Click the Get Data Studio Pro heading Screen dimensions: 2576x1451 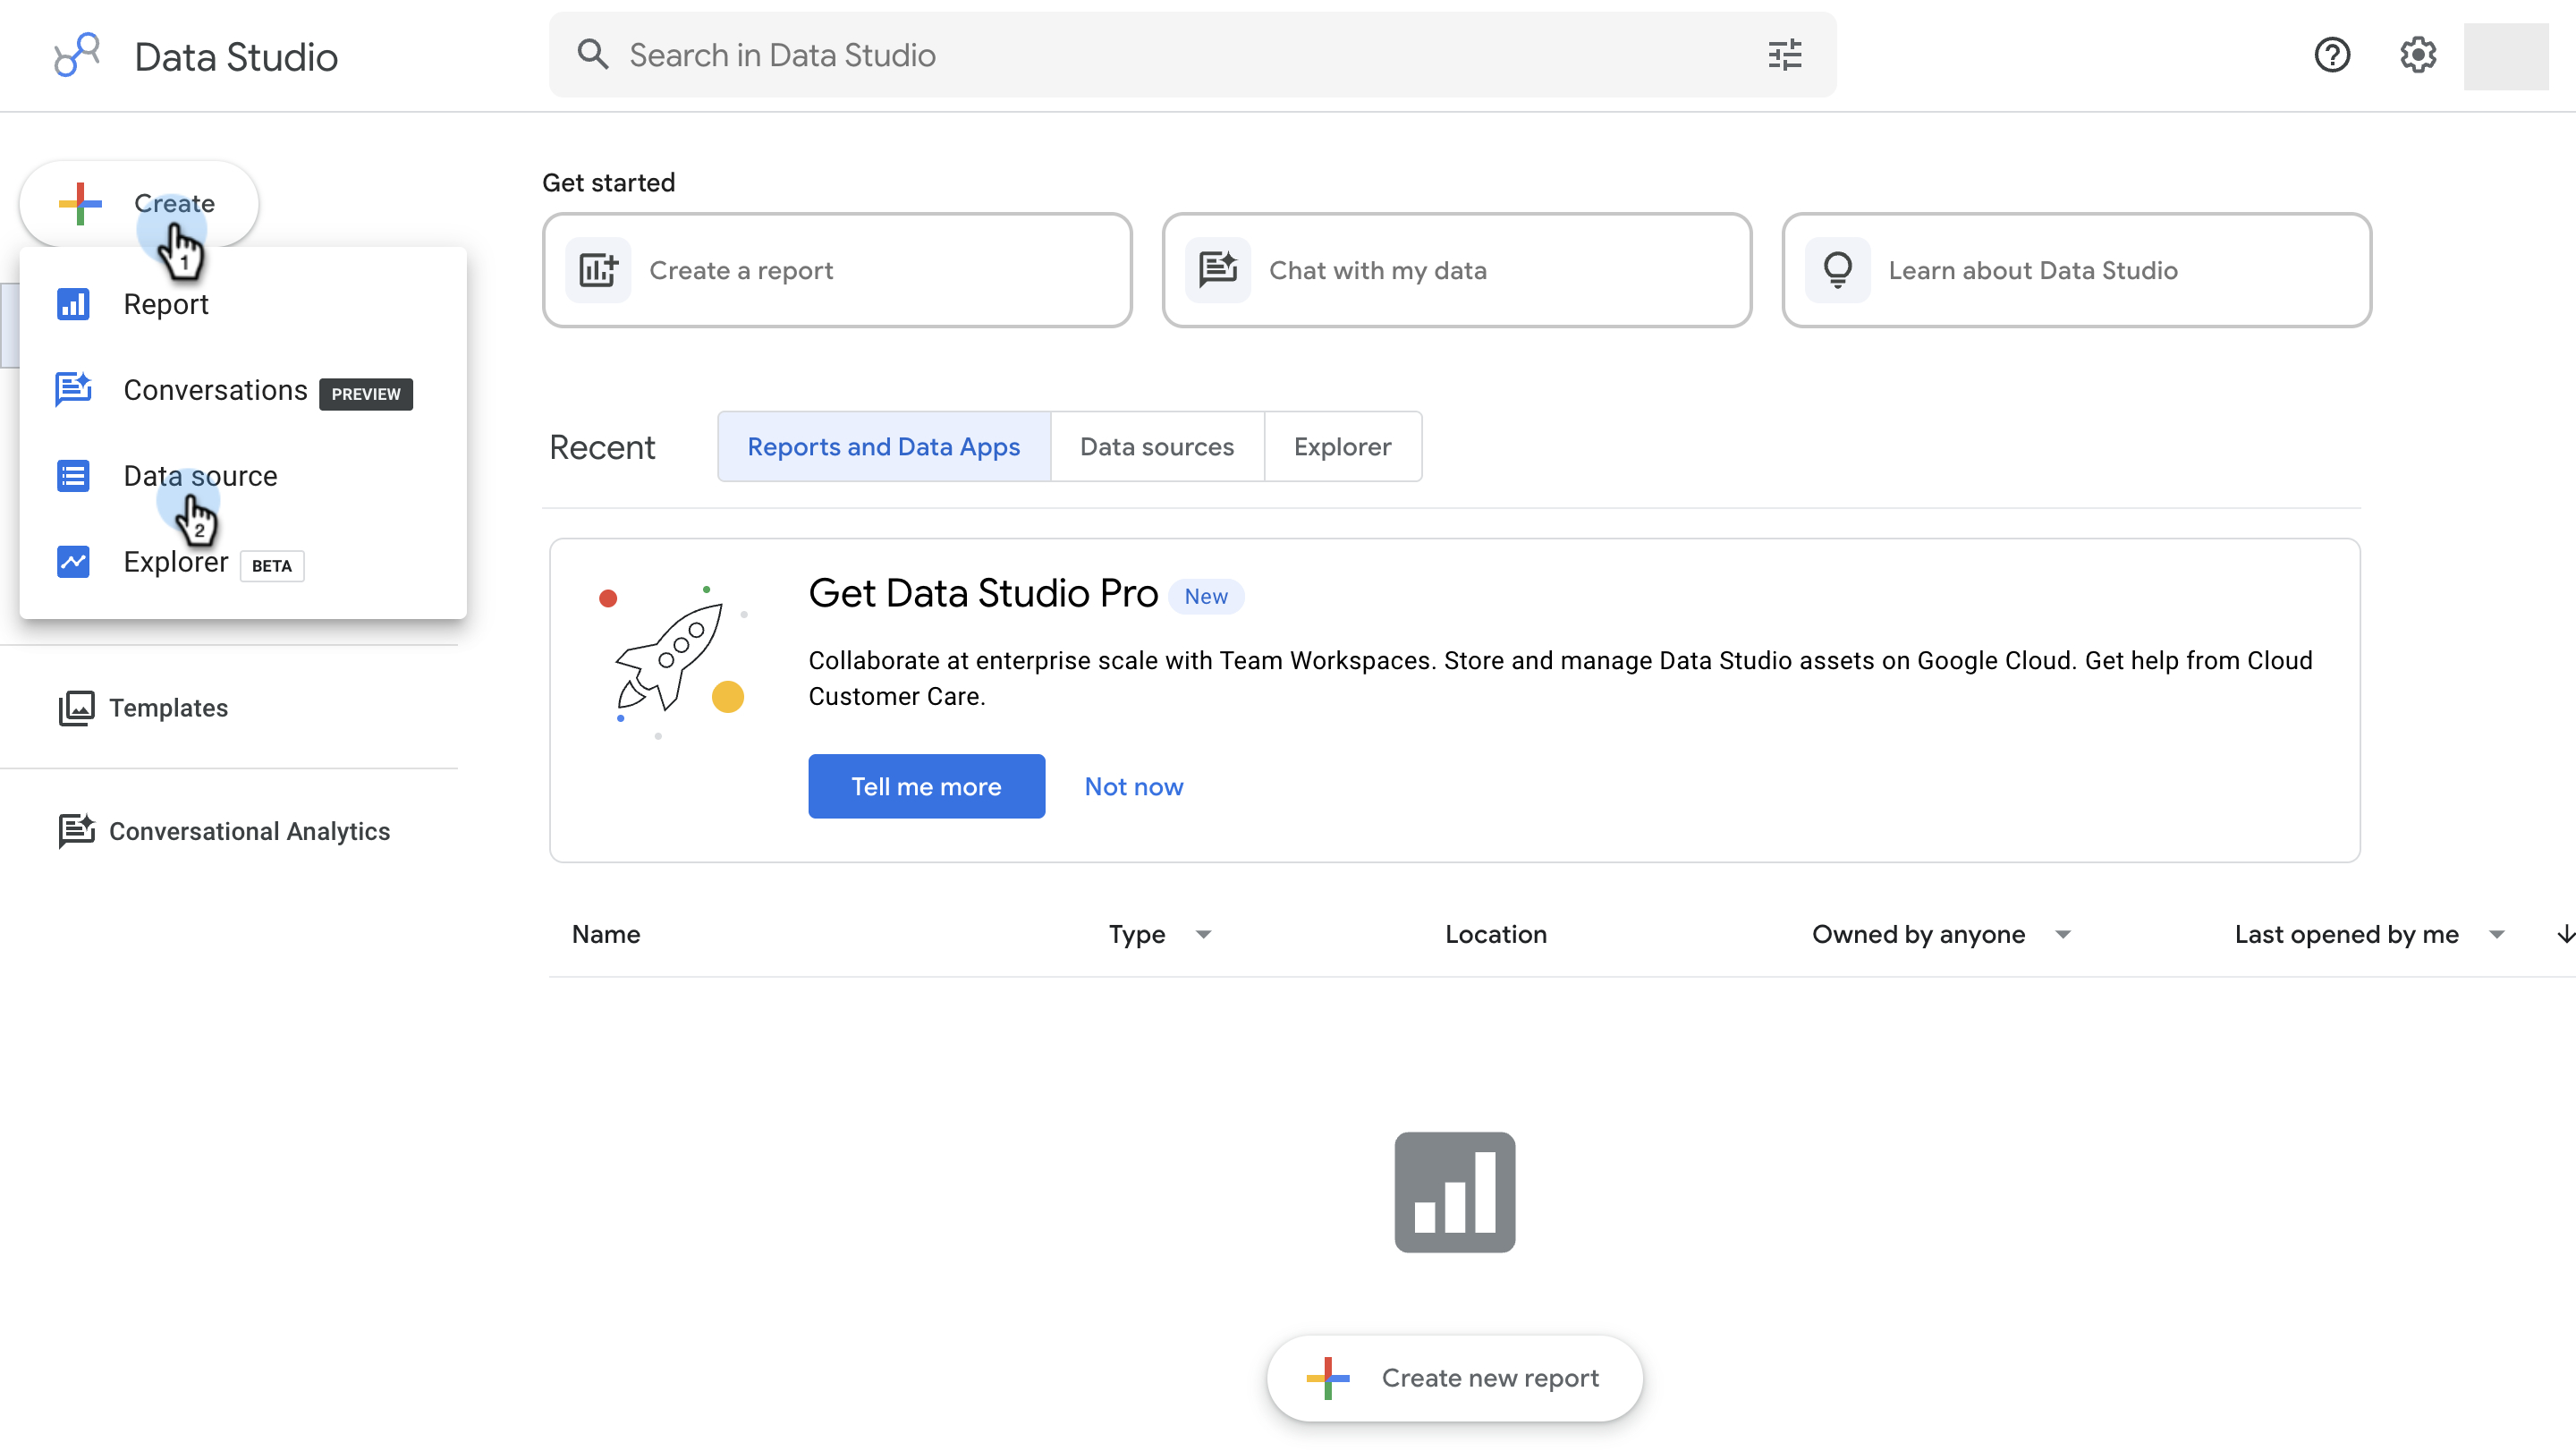[983, 593]
